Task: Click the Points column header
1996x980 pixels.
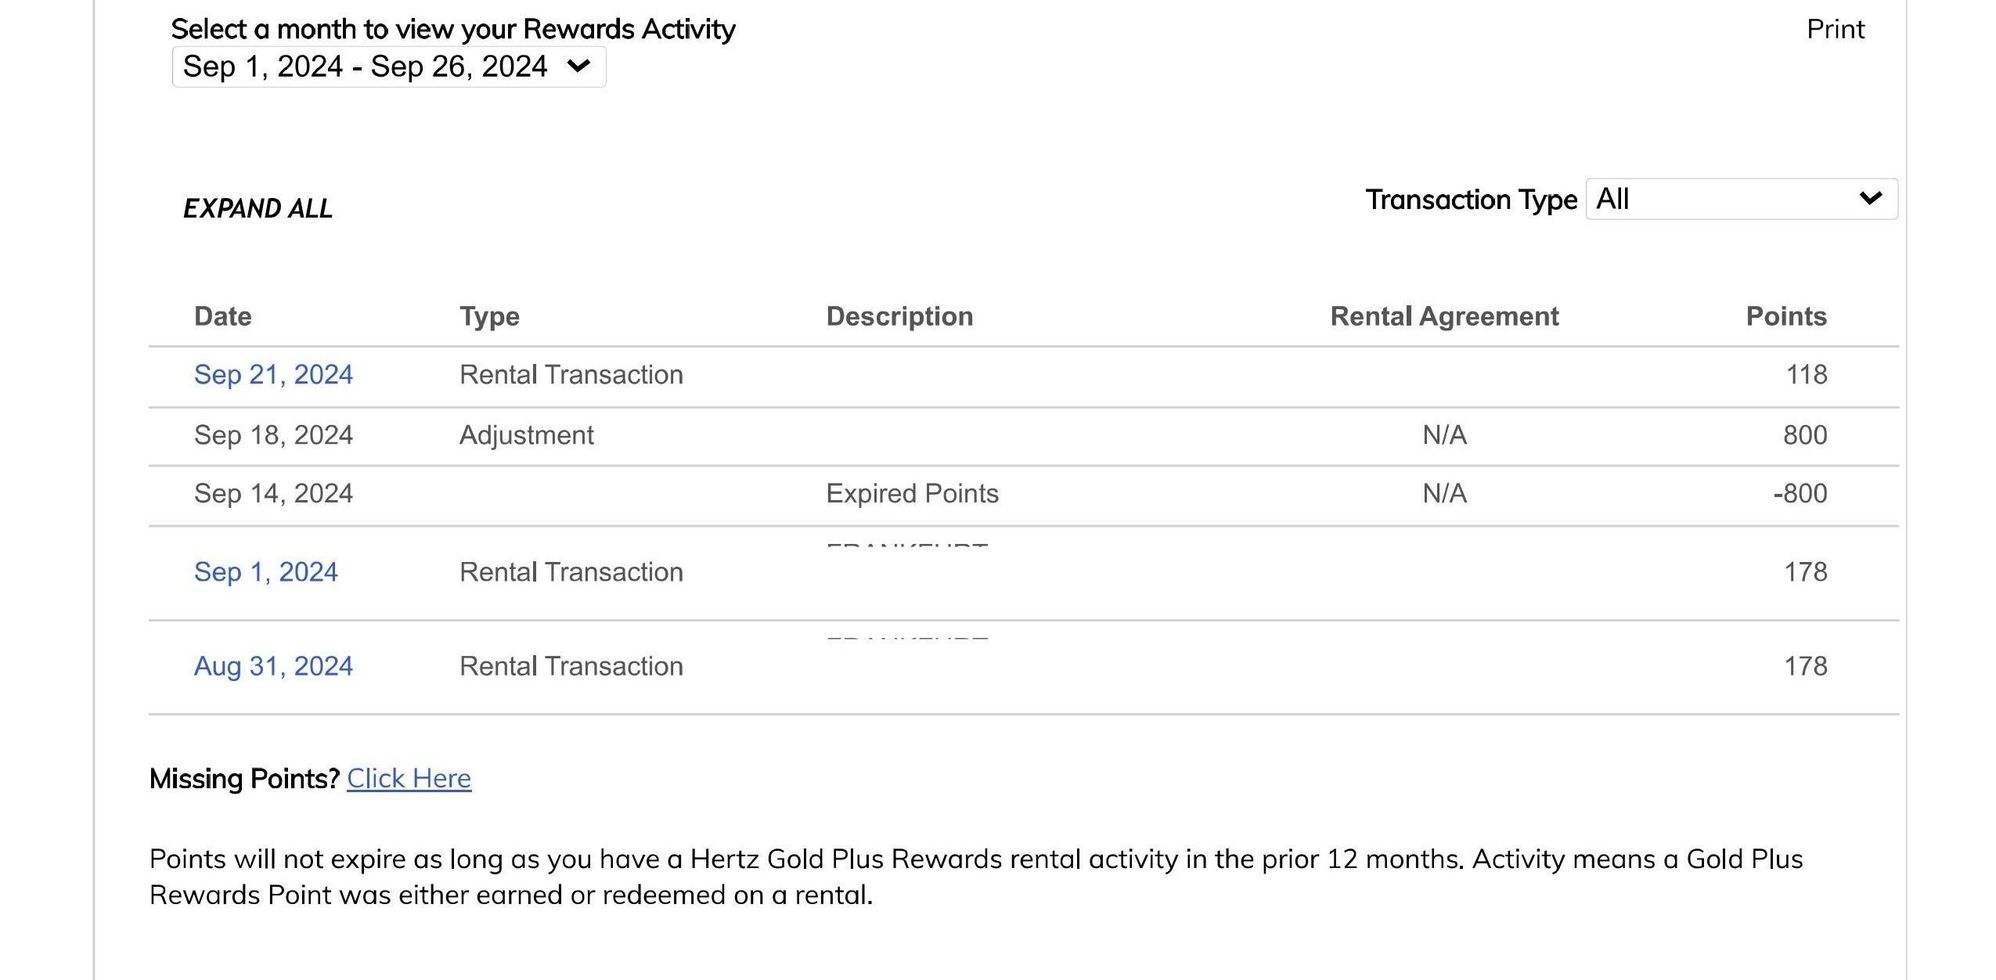Action: pyautogui.click(x=1785, y=316)
